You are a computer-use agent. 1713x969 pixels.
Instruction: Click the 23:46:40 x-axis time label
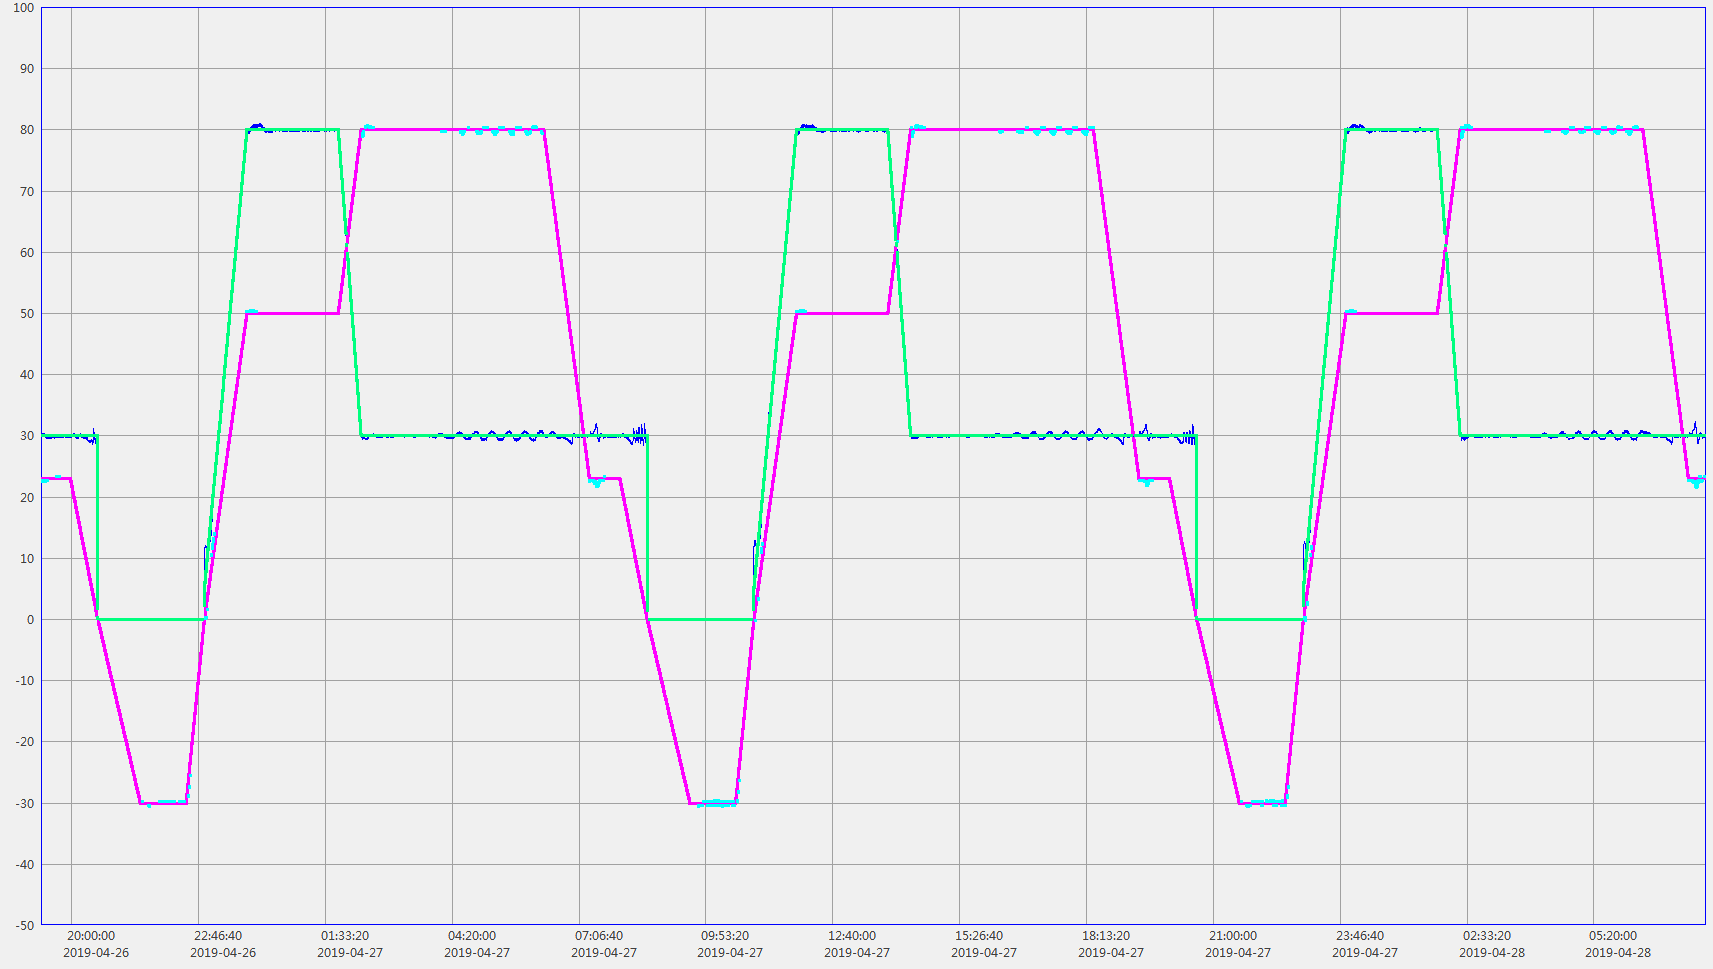click(1360, 936)
